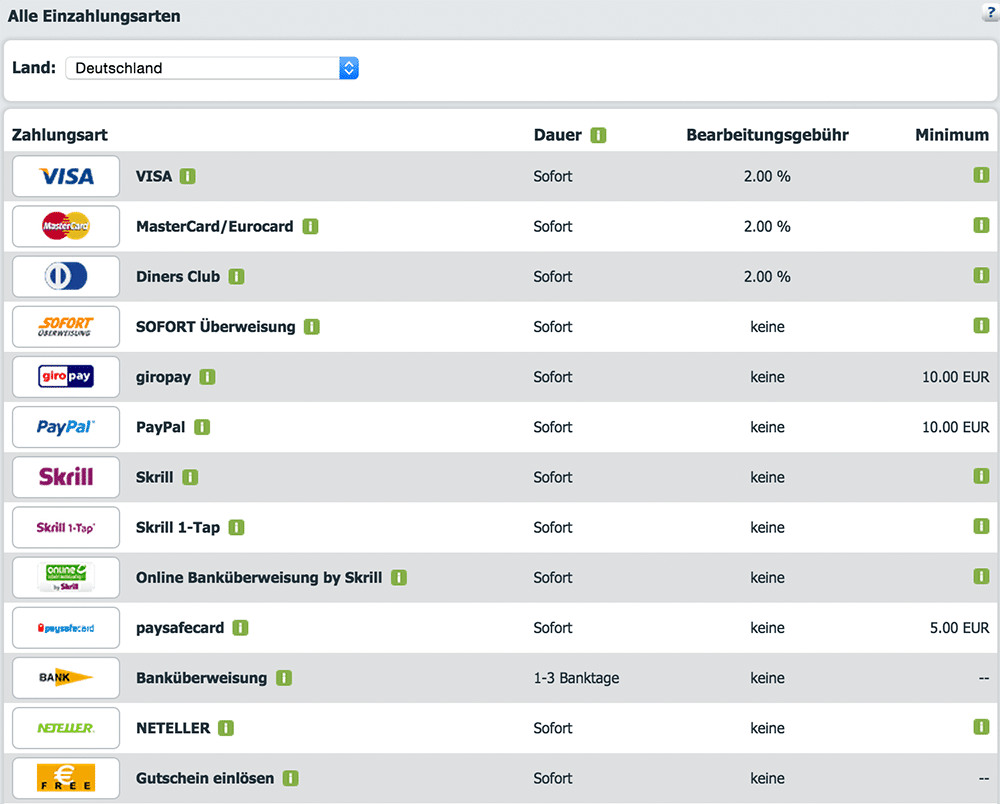Open info icon beside Diners Club
Image resolution: width=1000 pixels, height=804 pixels.
tap(237, 277)
